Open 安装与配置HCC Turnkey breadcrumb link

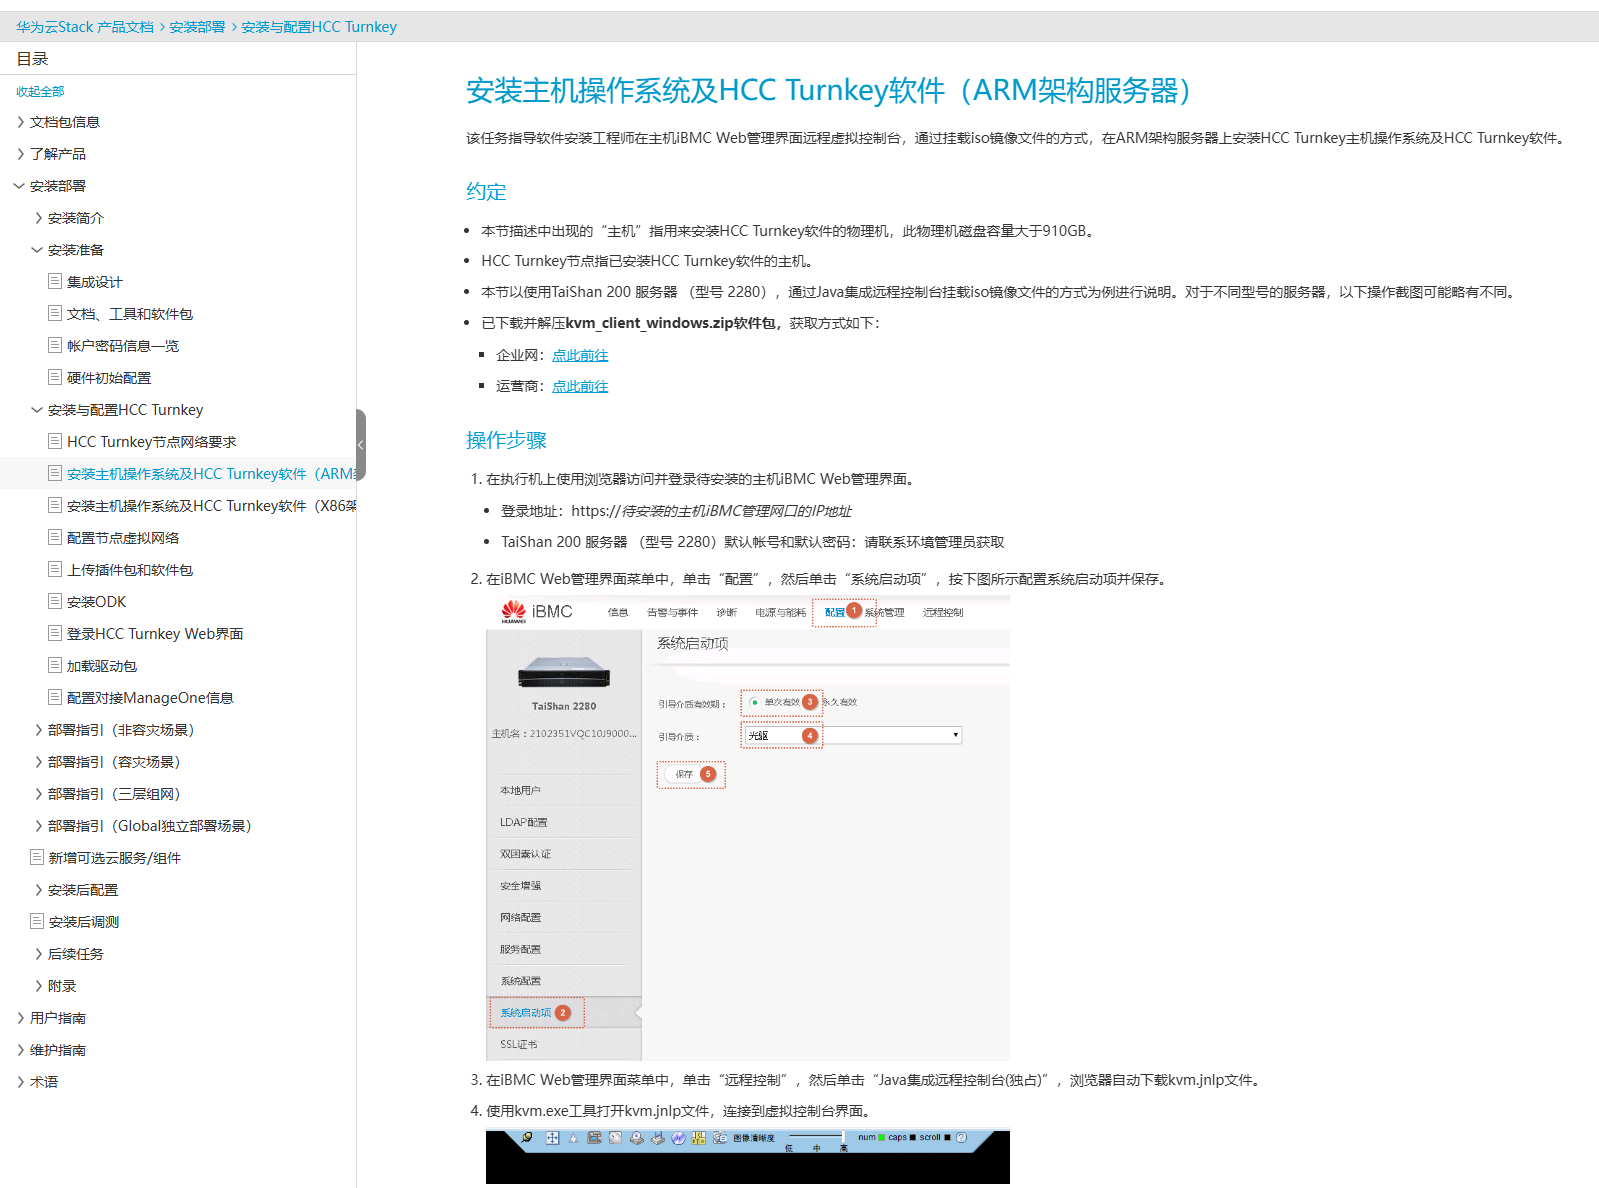[x=319, y=27]
